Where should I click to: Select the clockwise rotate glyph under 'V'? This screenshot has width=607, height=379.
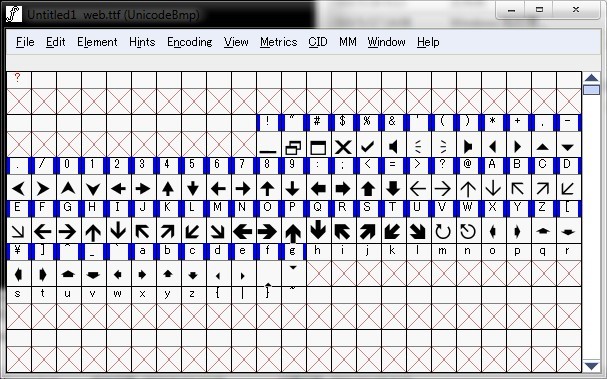click(x=443, y=230)
